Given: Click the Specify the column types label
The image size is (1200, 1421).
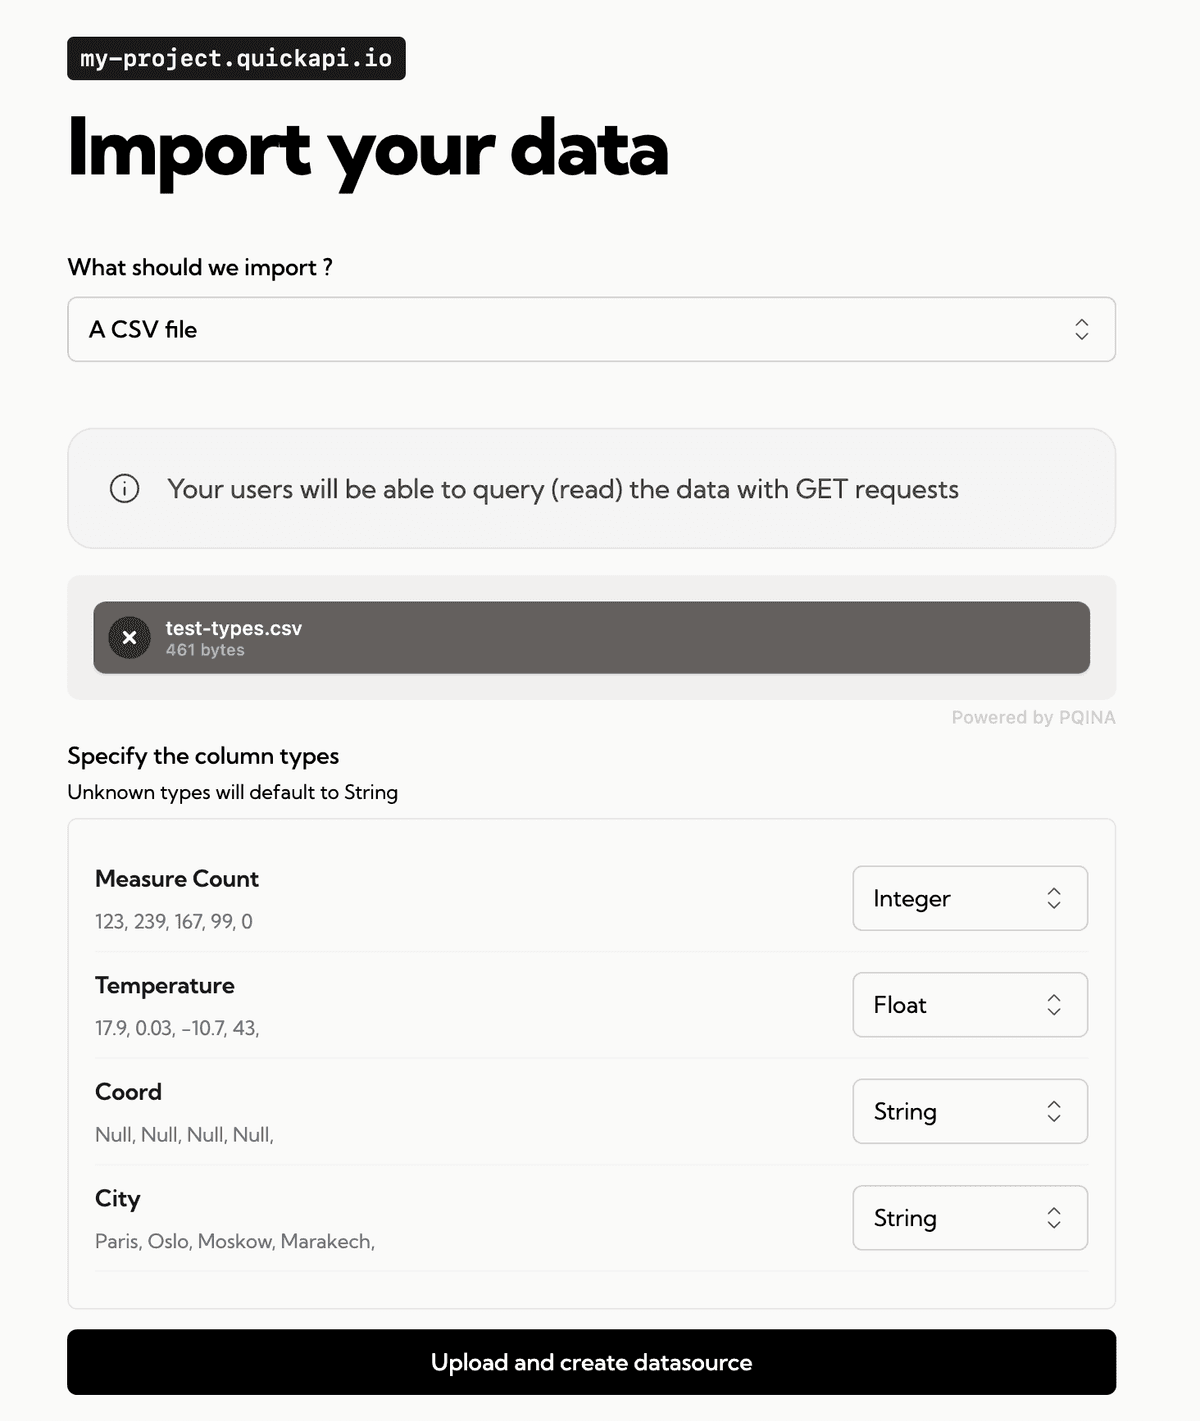Looking at the screenshot, I should (202, 756).
